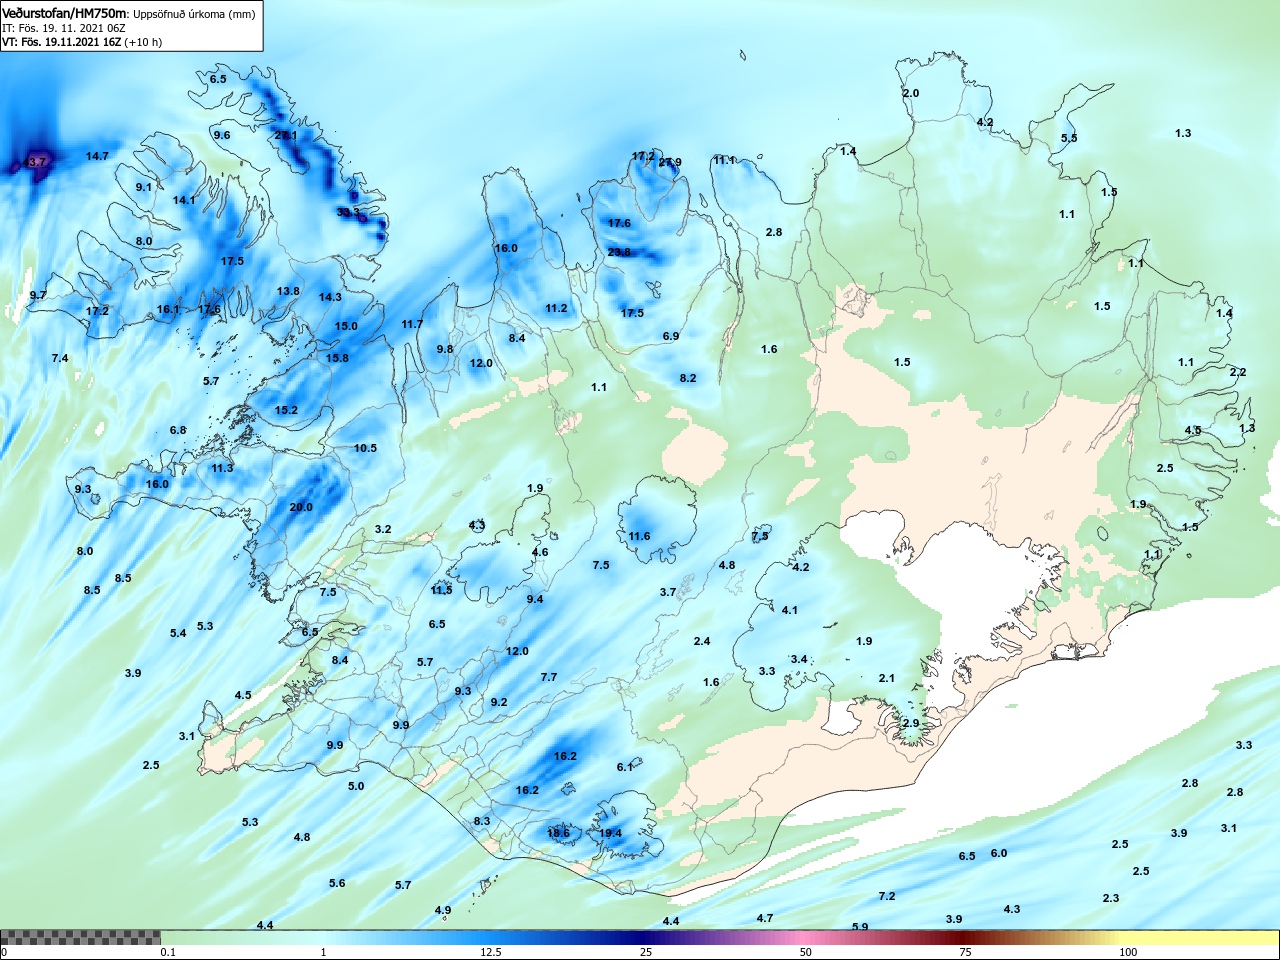Image resolution: width=1280 pixels, height=960 pixels.
Task: Click the 75 legend scale label
Action: tap(965, 952)
